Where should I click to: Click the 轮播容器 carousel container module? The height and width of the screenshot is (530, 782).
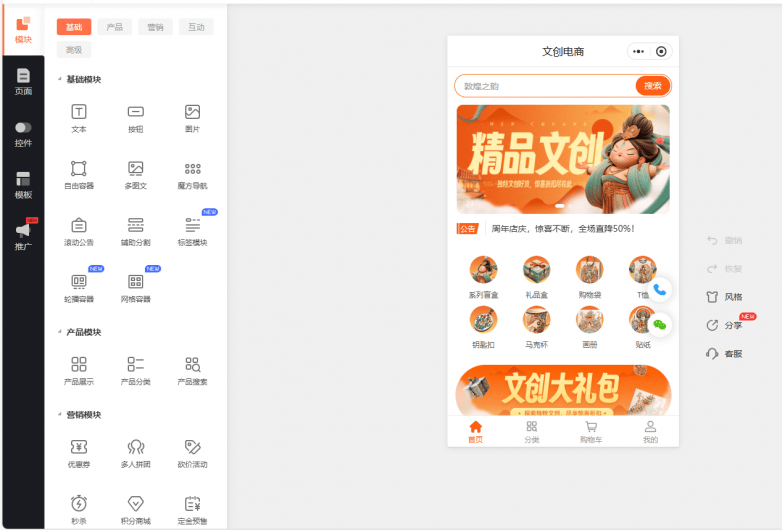point(79,287)
